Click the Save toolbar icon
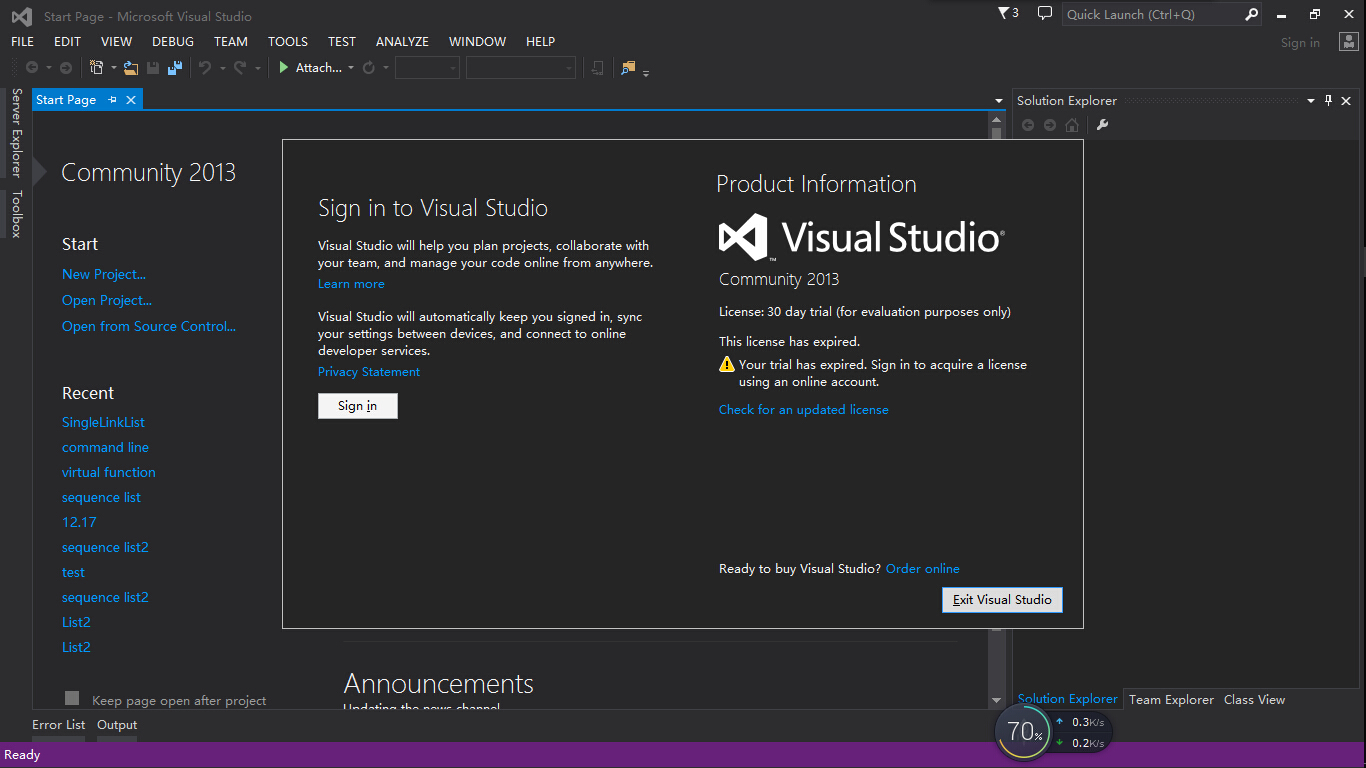The image size is (1366, 768). click(153, 68)
